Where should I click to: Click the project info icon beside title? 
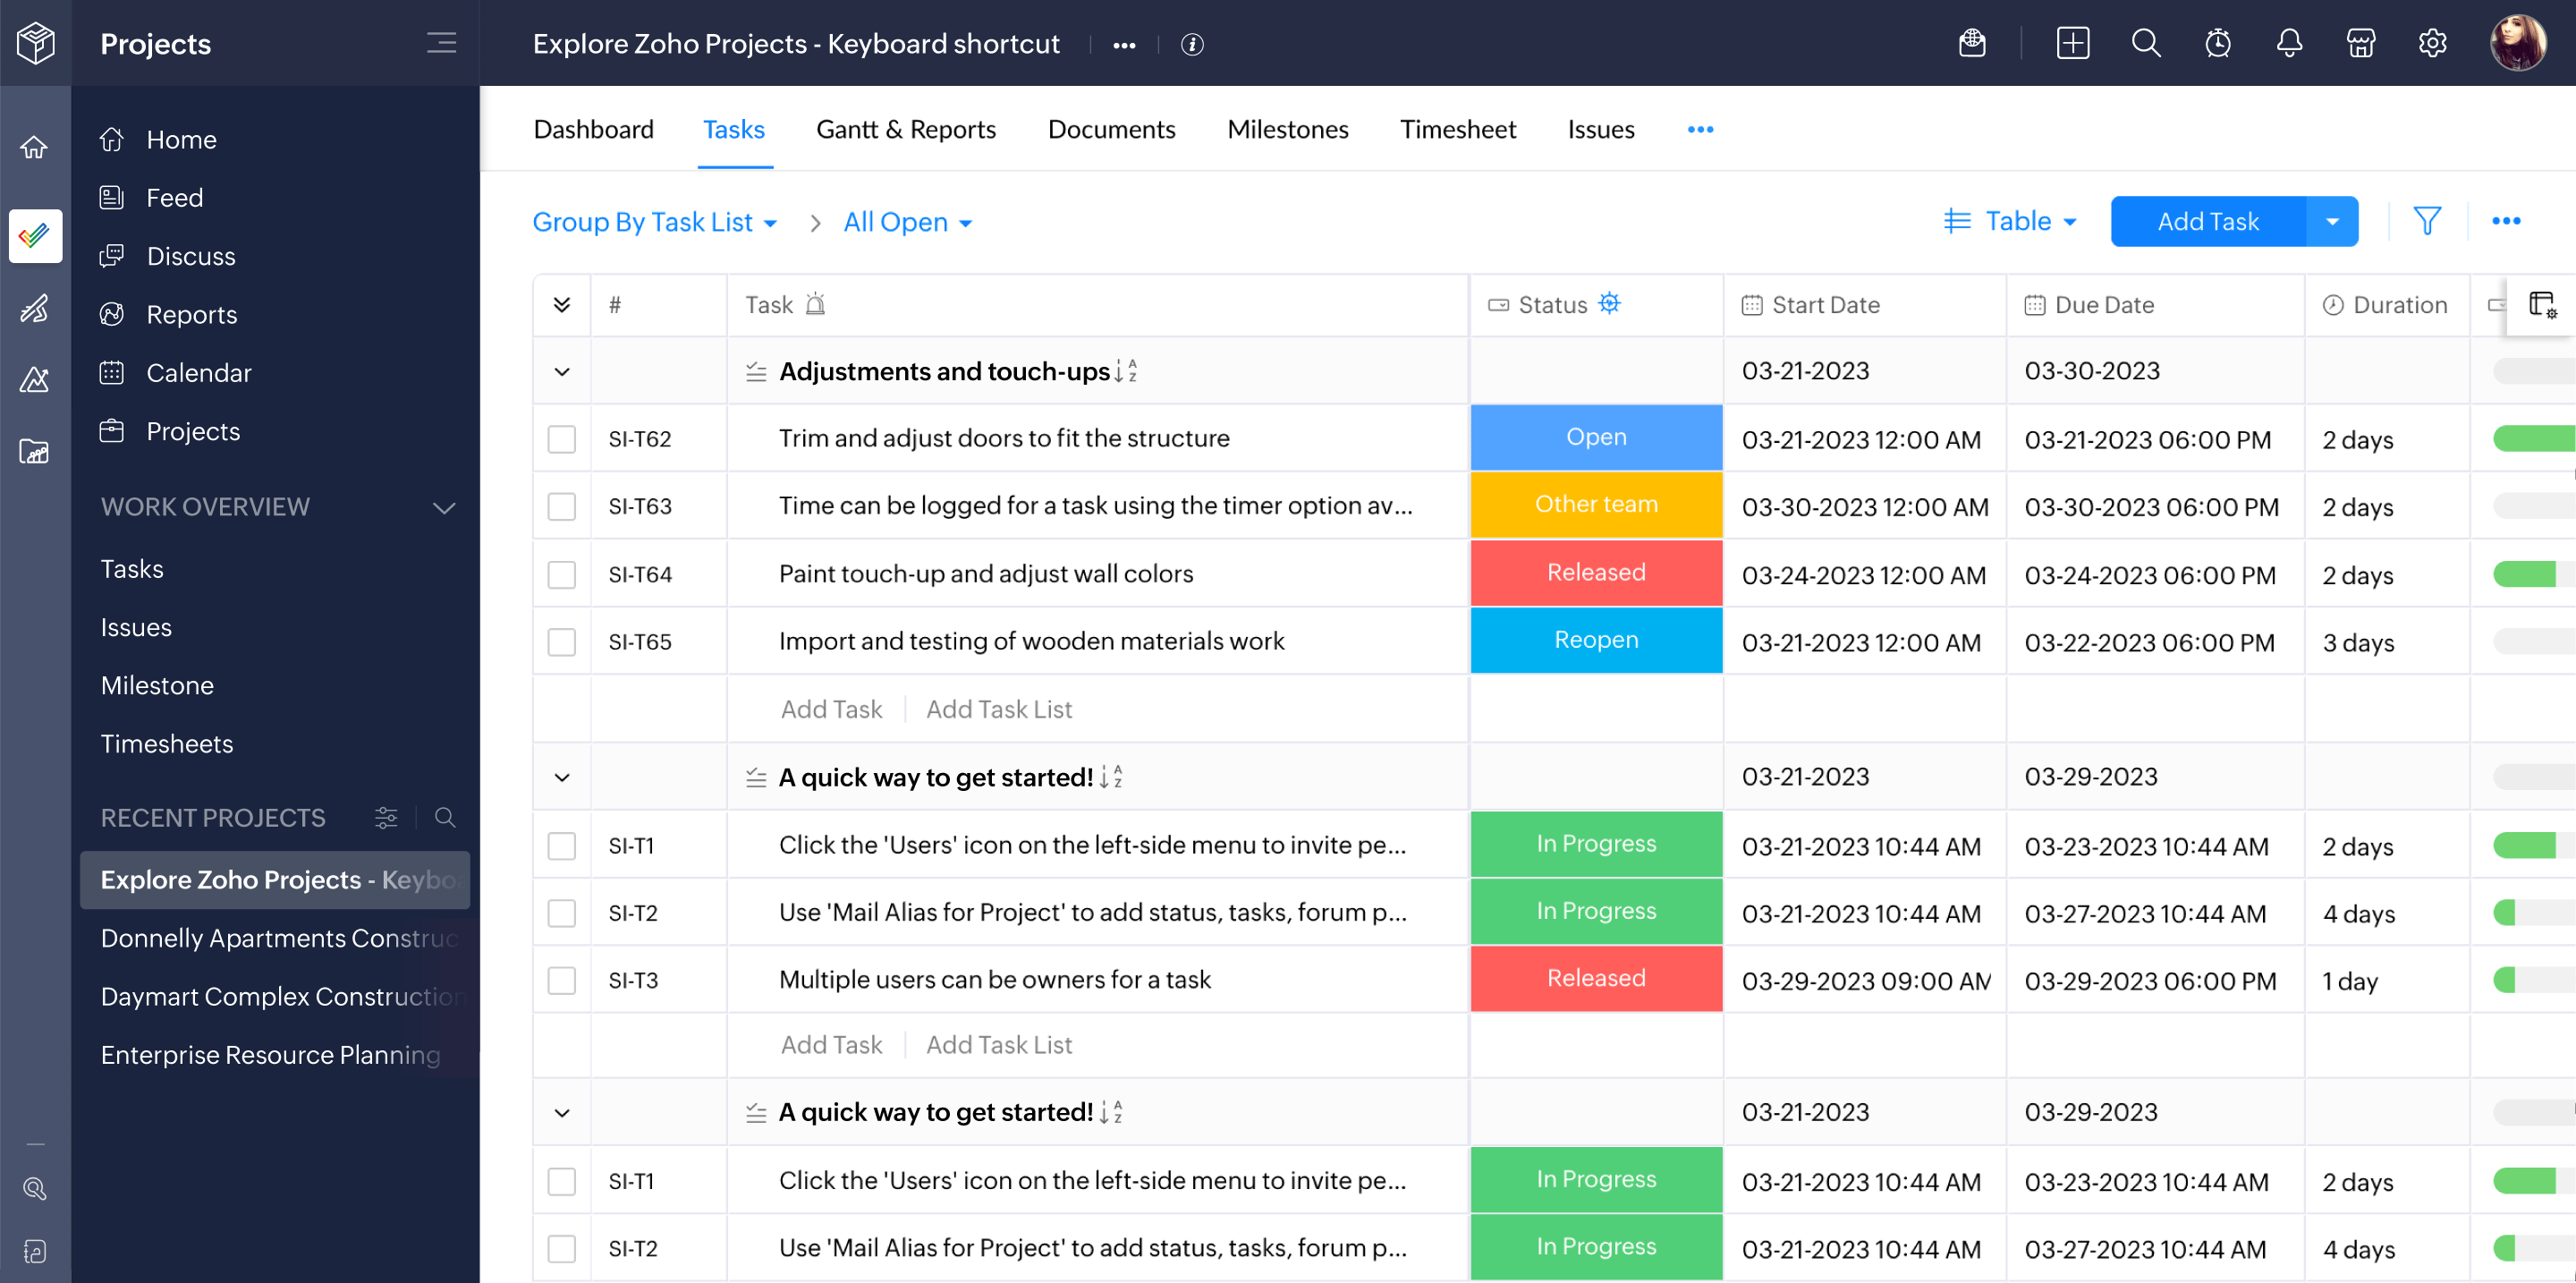click(1191, 45)
